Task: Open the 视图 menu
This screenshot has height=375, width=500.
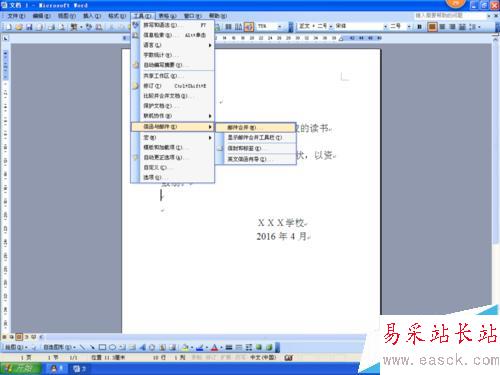Action: click(x=67, y=16)
